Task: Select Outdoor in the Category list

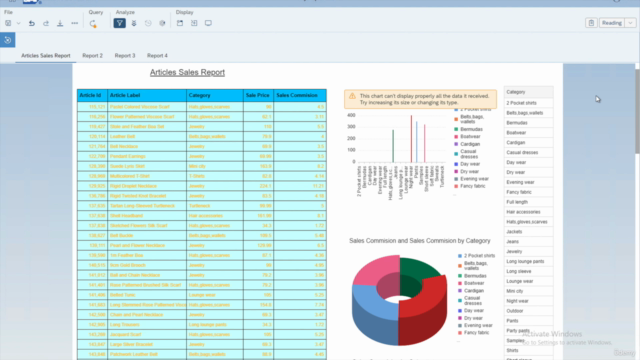Action: [529, 311]
